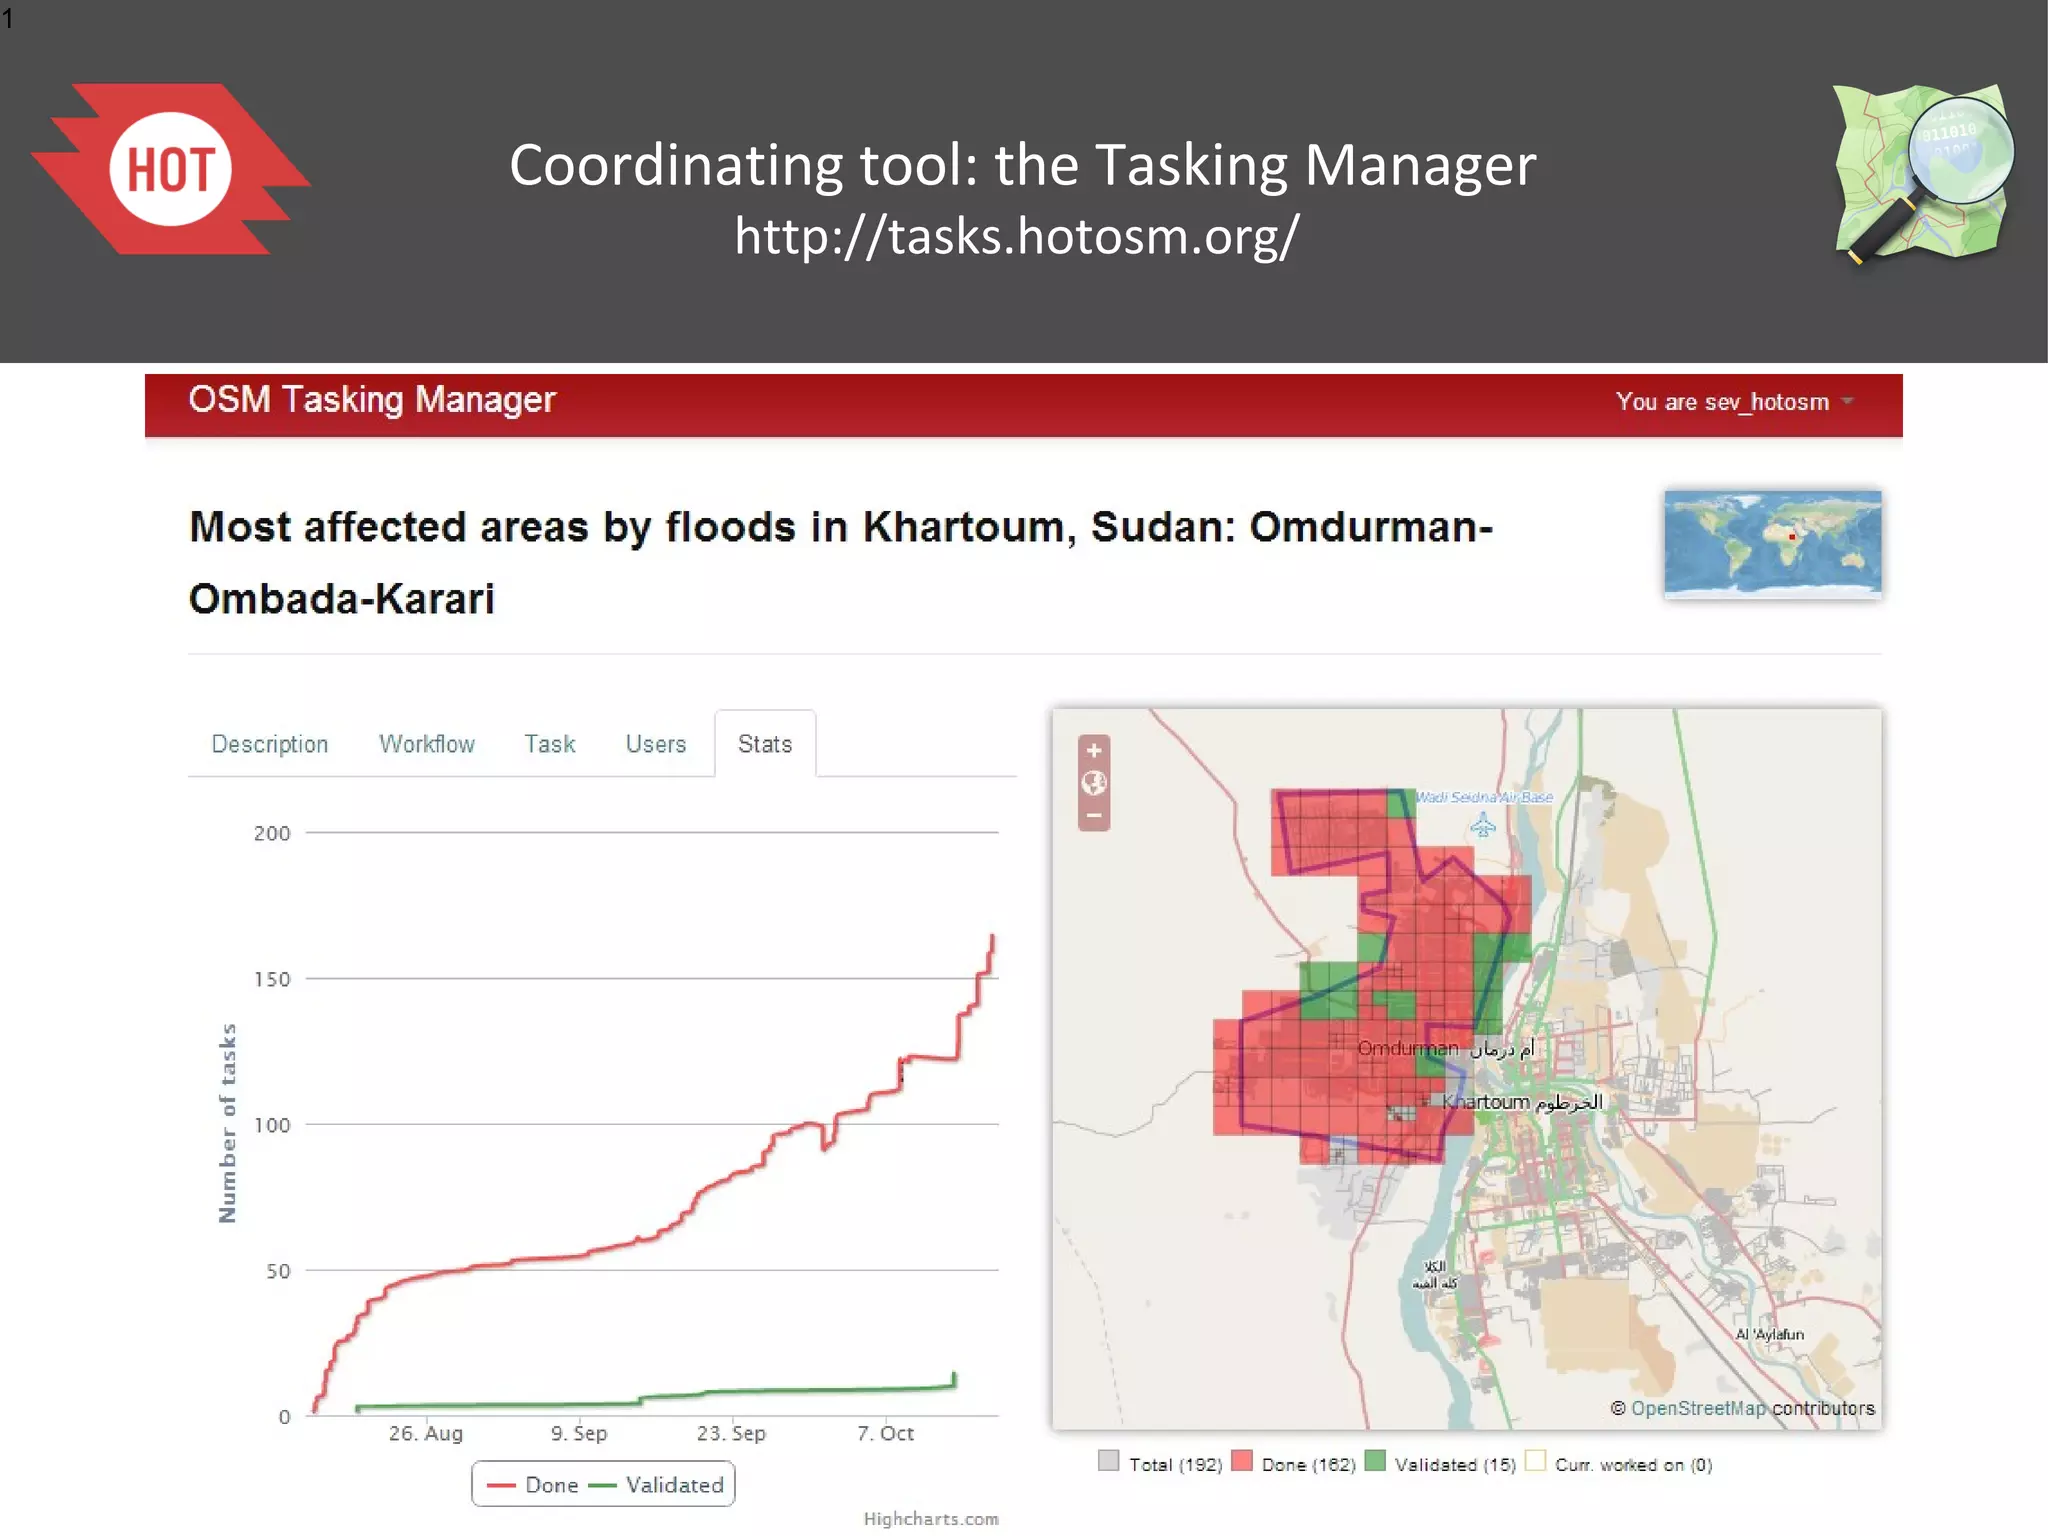This screenshot has height=1536, width=2048.
Task: Click the HOT logo icon
Action: (x=171, y=168)
